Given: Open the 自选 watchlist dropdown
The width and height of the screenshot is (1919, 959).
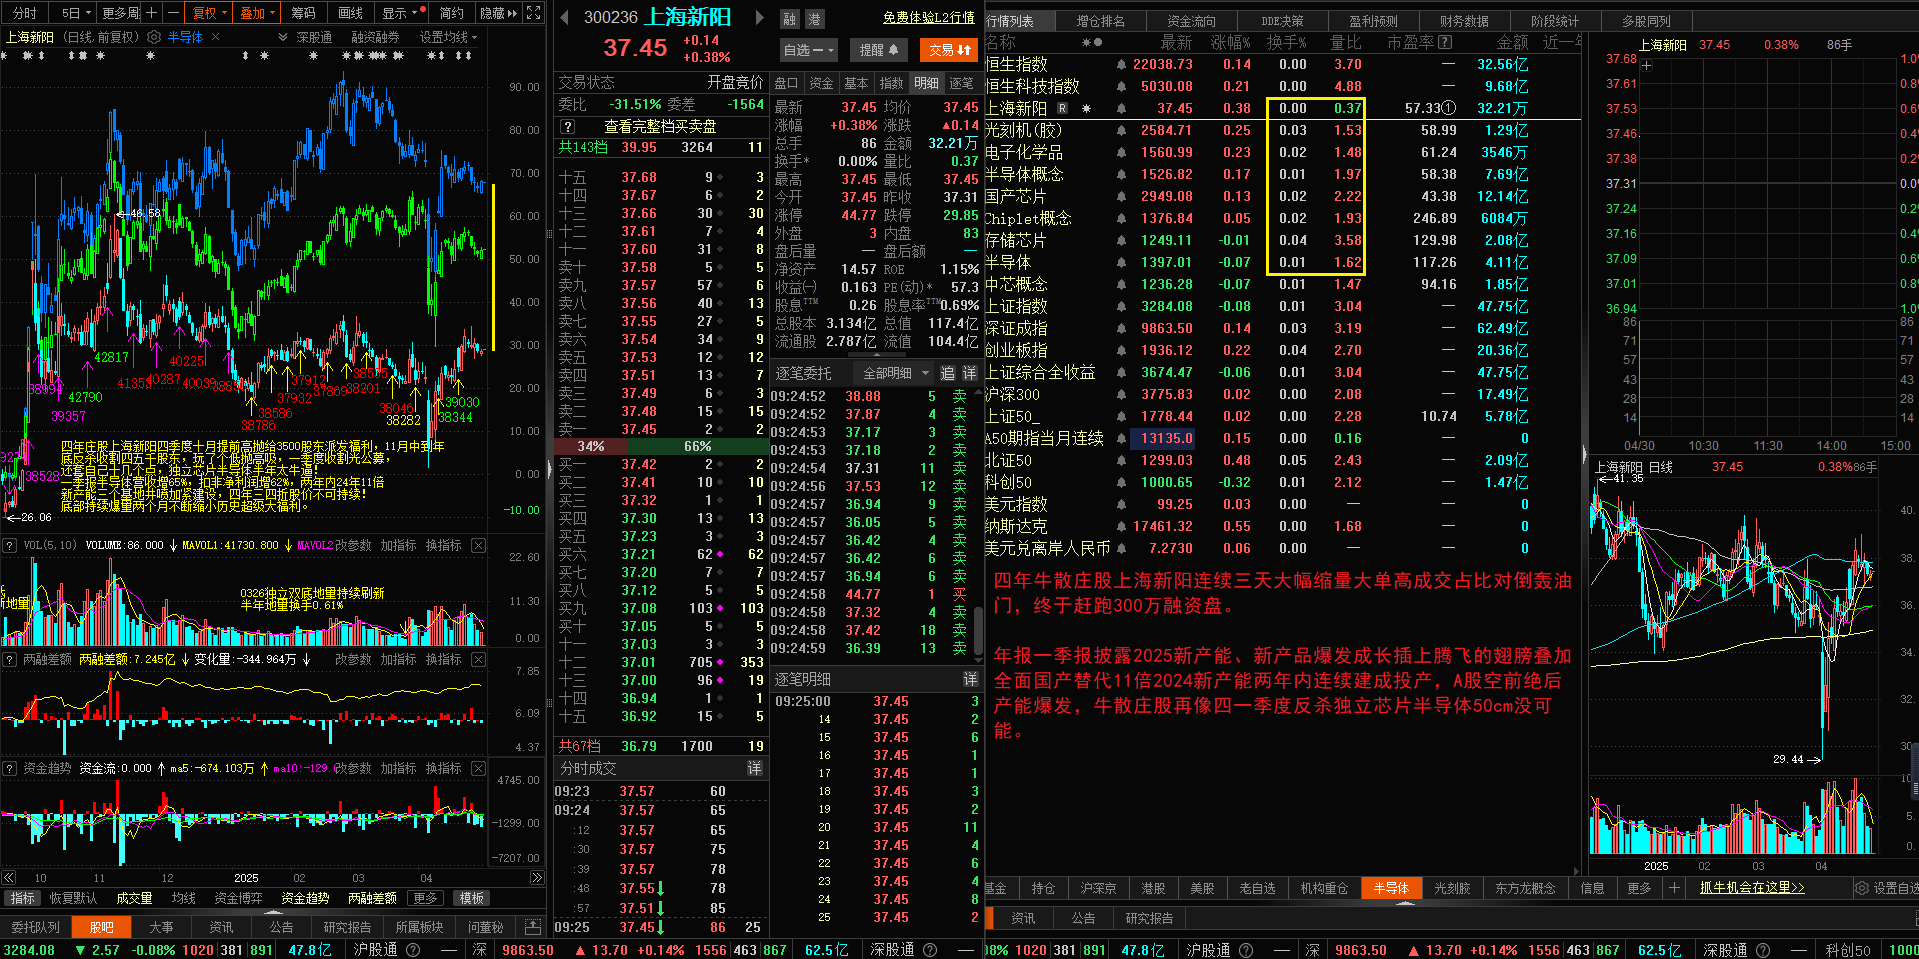Looking at the screenshot, I should 807,49.
